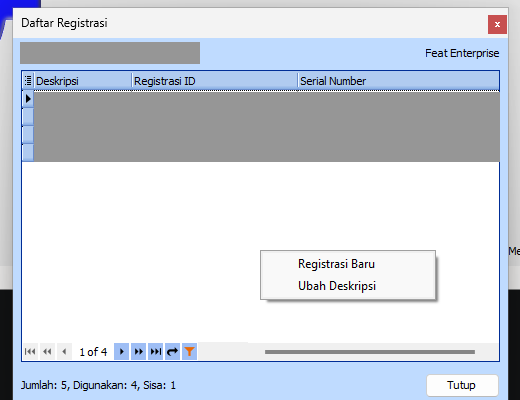Sort by the Deskripsi column header
This screenshot has height=400, width=520.
tap(83, 81)
